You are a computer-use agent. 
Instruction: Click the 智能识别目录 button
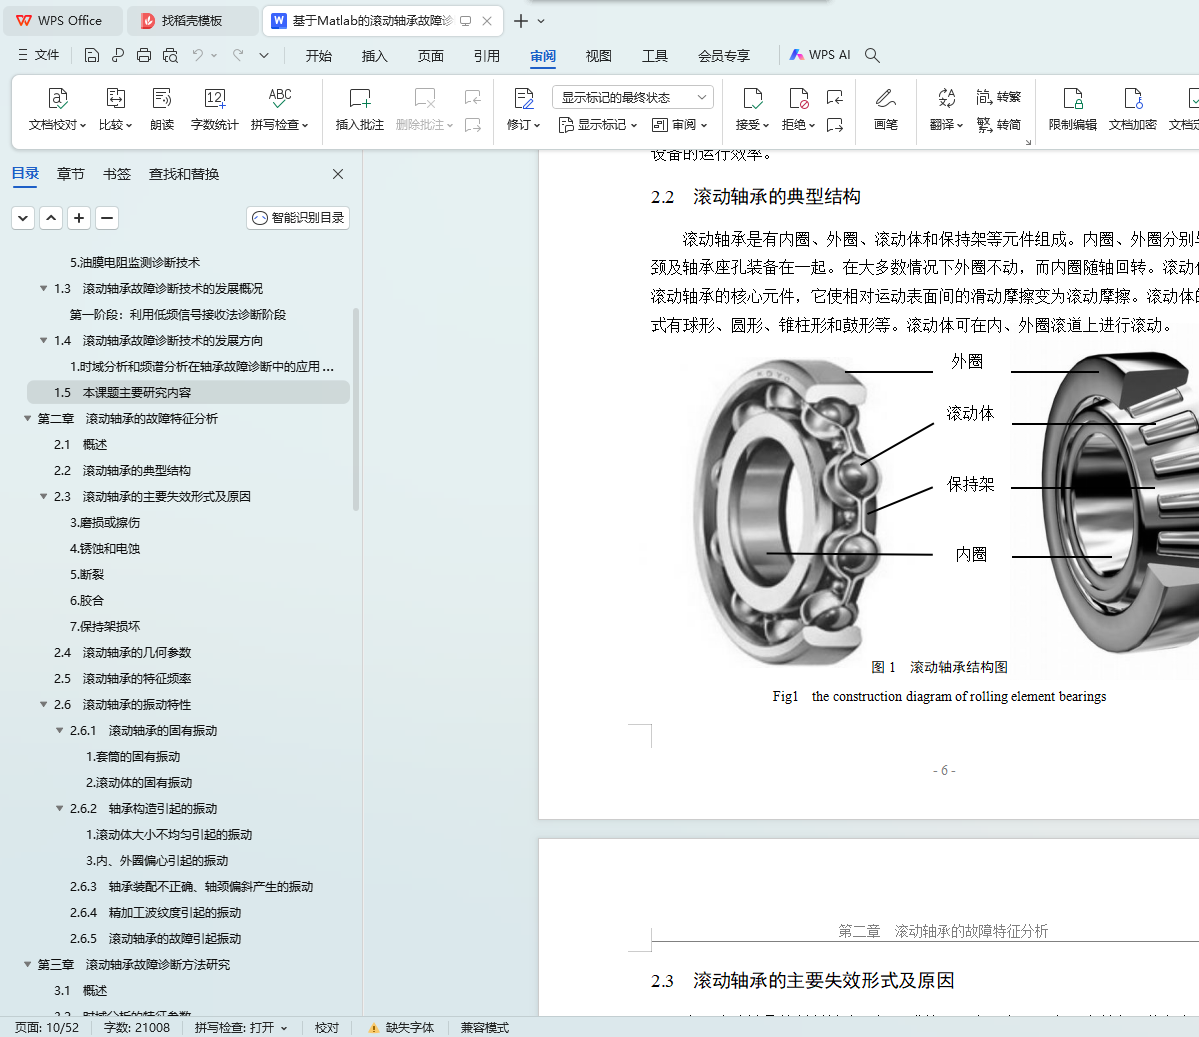click(x=298, y=218)
